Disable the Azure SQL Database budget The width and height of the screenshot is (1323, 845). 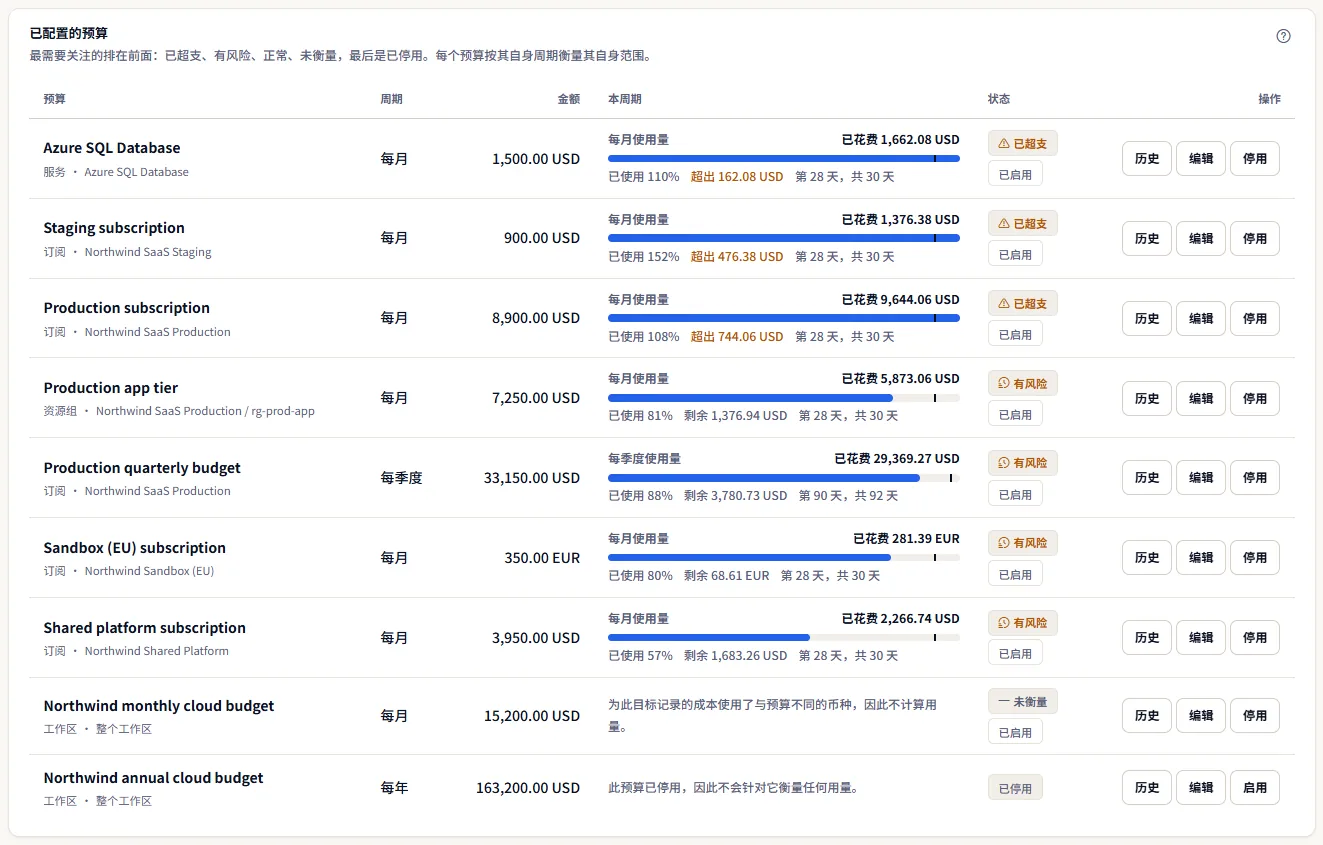tap(1255, 158)
